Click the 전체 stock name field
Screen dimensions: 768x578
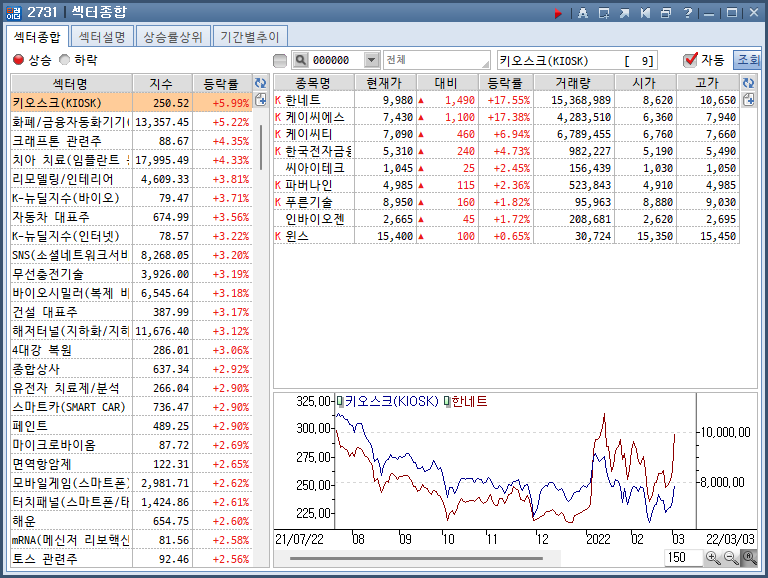[436, 60]
